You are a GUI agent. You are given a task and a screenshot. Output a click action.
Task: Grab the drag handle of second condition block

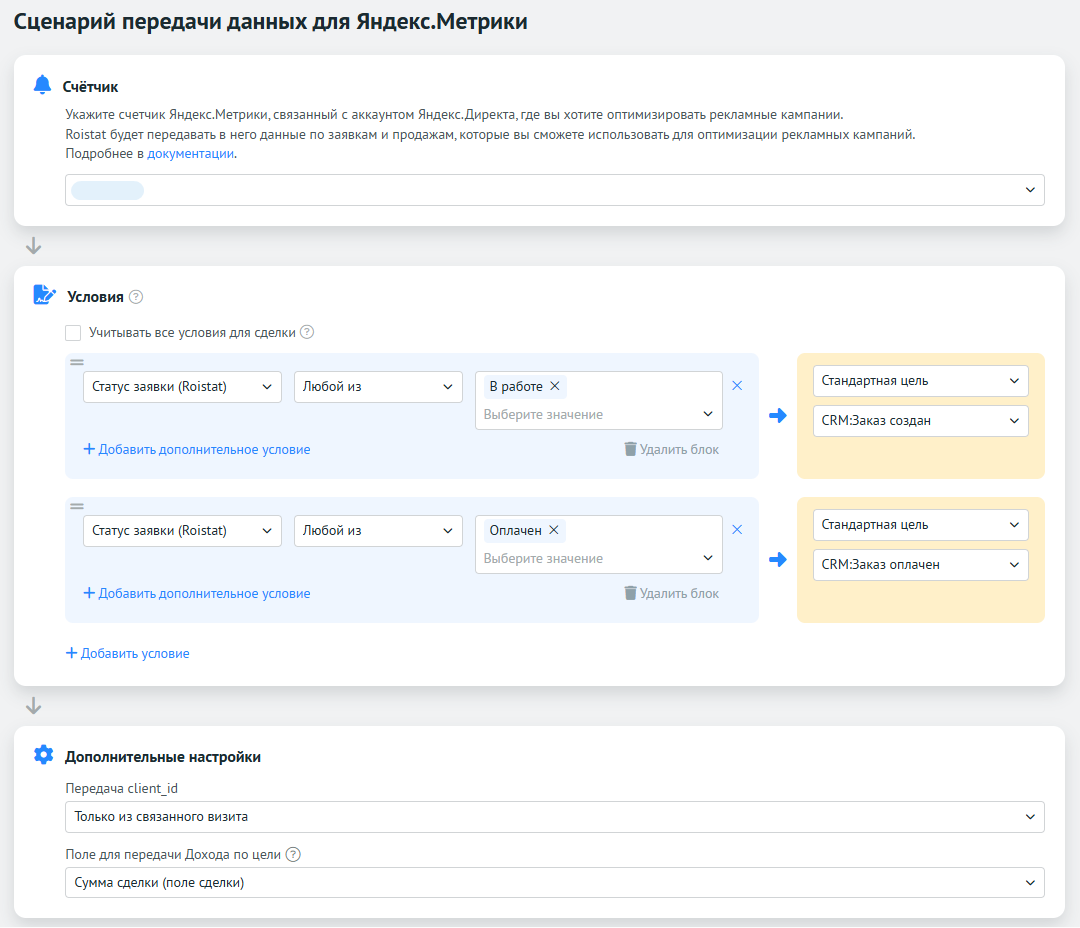77,506
